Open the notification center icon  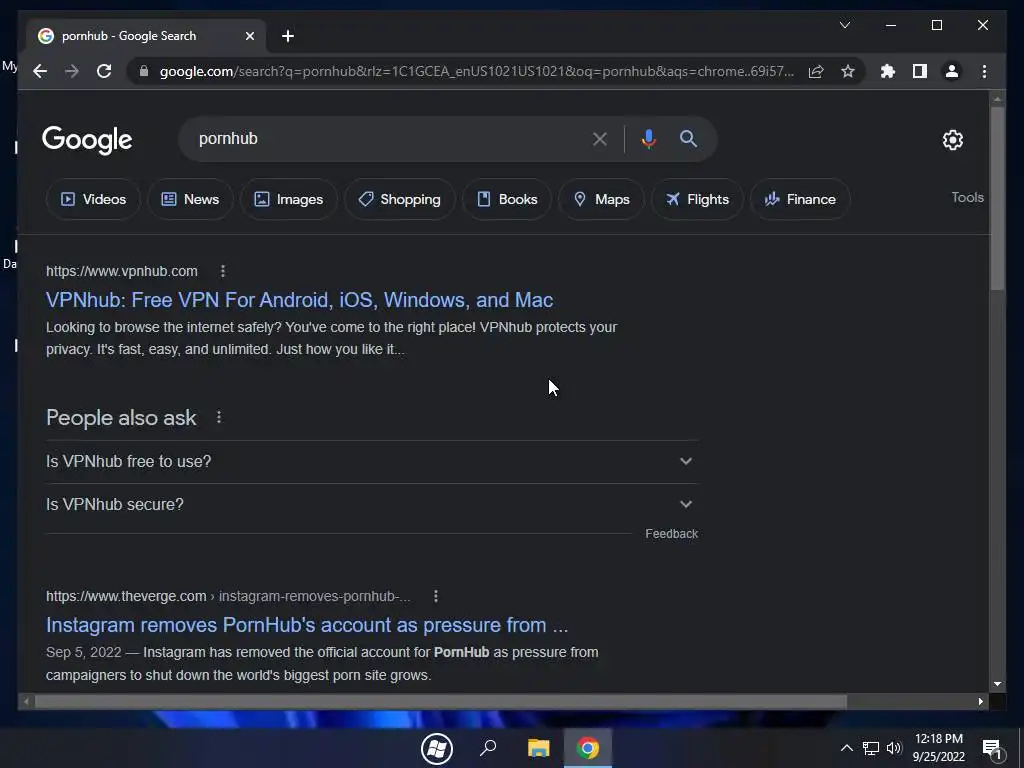(993, 749)
